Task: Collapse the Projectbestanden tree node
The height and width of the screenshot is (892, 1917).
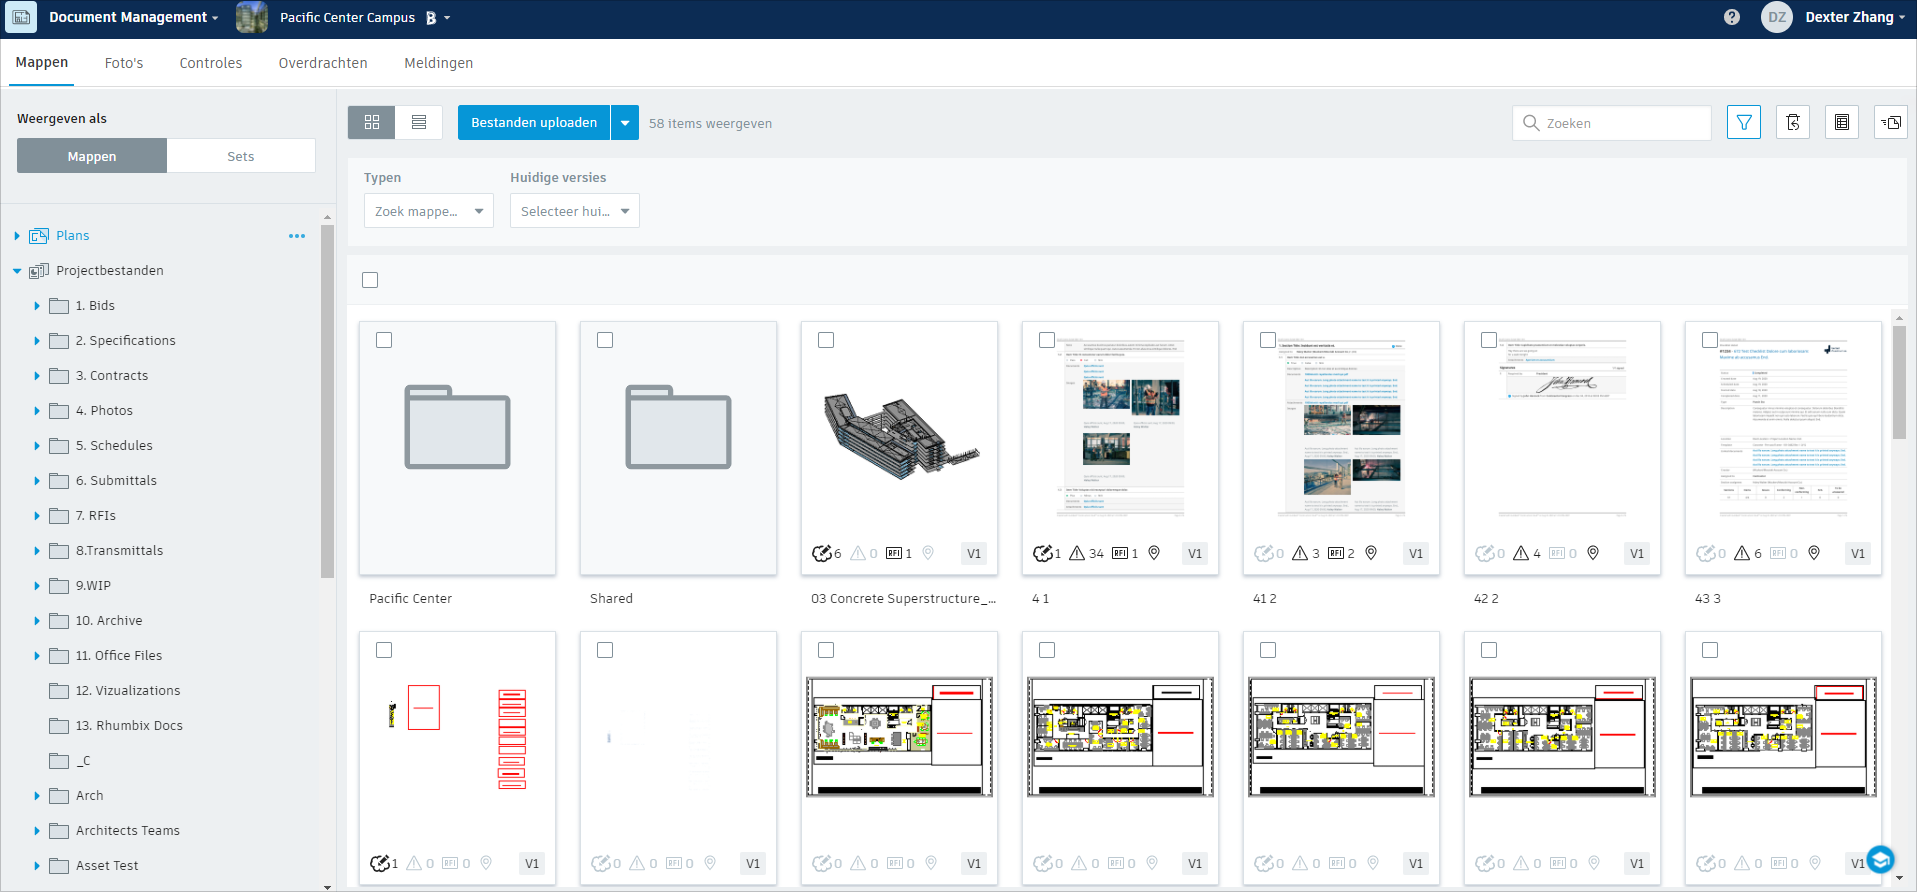Action: pyautogui.click(x=17, y=271)
